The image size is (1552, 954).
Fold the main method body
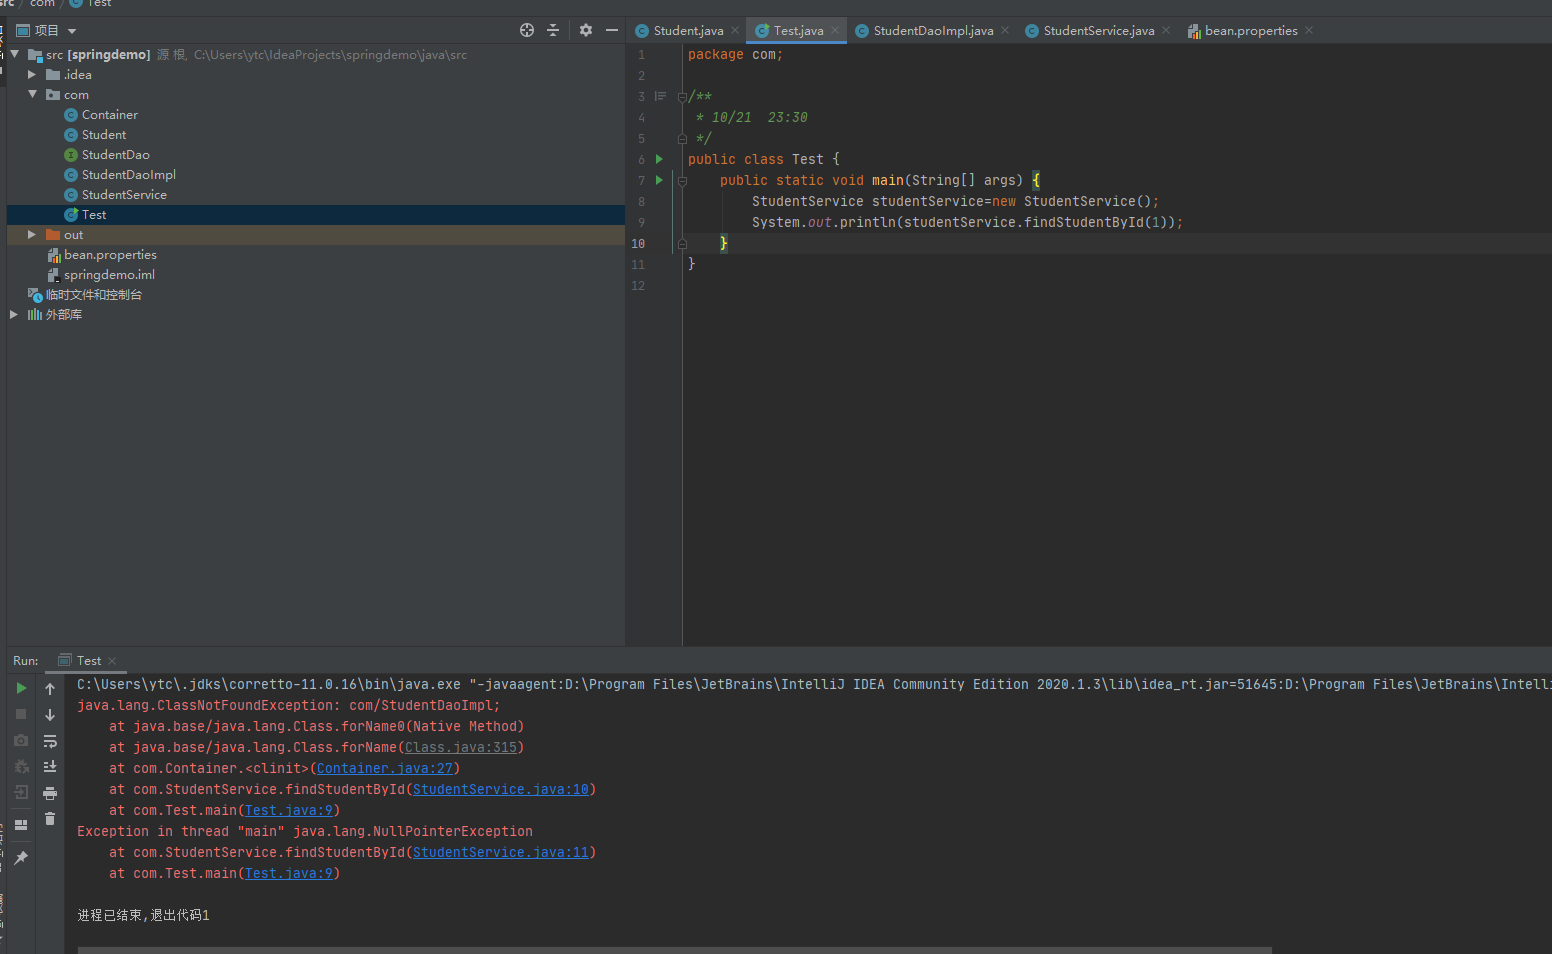[682, 181]
